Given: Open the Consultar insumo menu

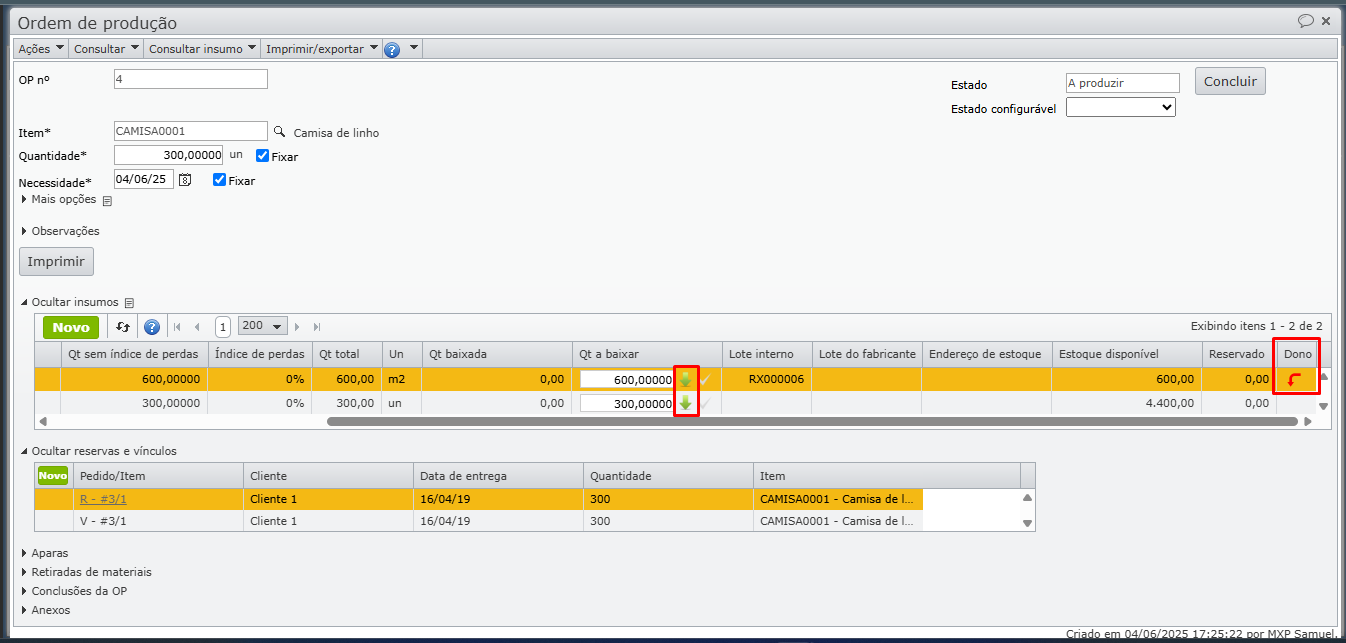Looking at the screenshot, I should (x=202, y=48).
